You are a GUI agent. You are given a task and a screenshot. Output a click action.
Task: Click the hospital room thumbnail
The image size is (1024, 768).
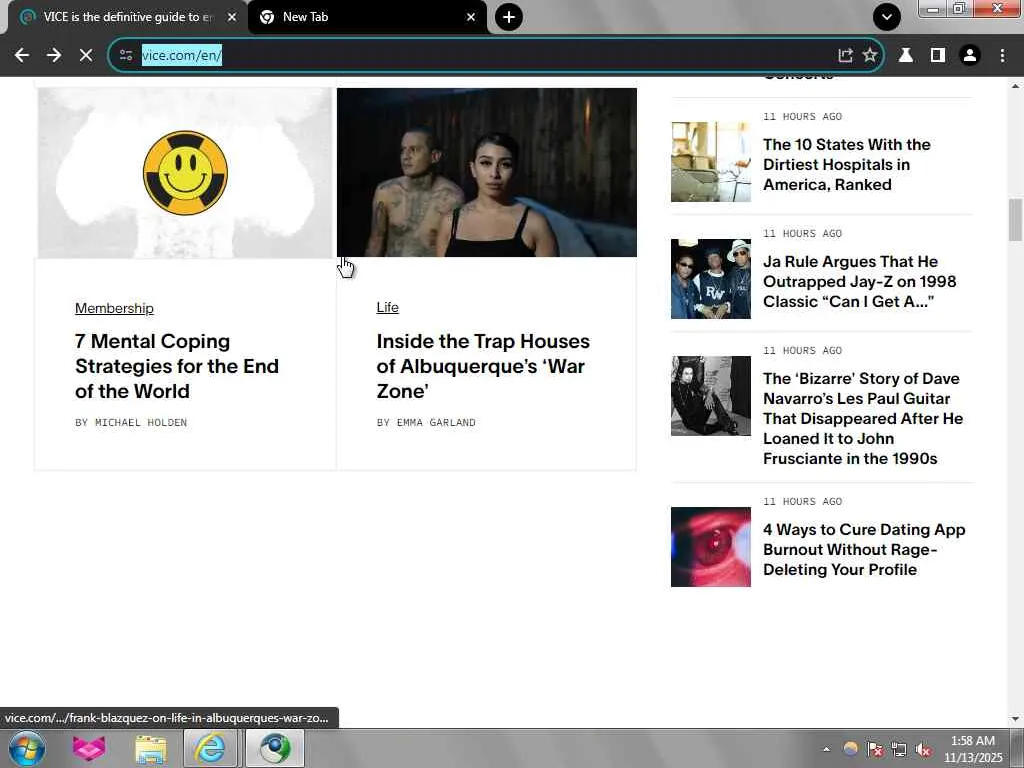[x=711, y=161]
